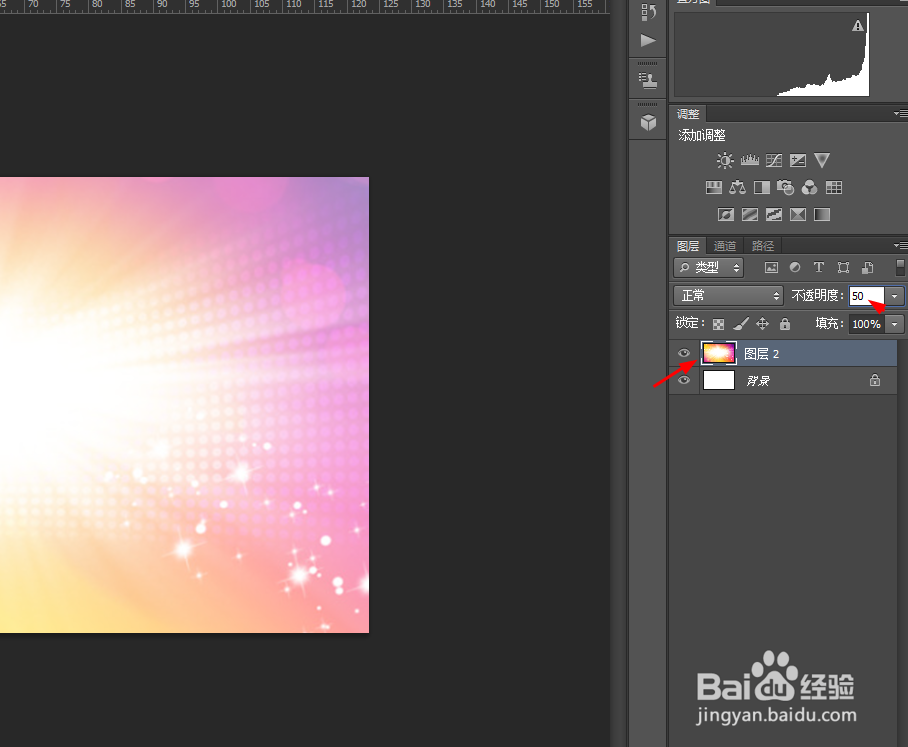Open the 不透明度 opacity slider arrow
Screen dimensions: 908x747
coord(895,296)
